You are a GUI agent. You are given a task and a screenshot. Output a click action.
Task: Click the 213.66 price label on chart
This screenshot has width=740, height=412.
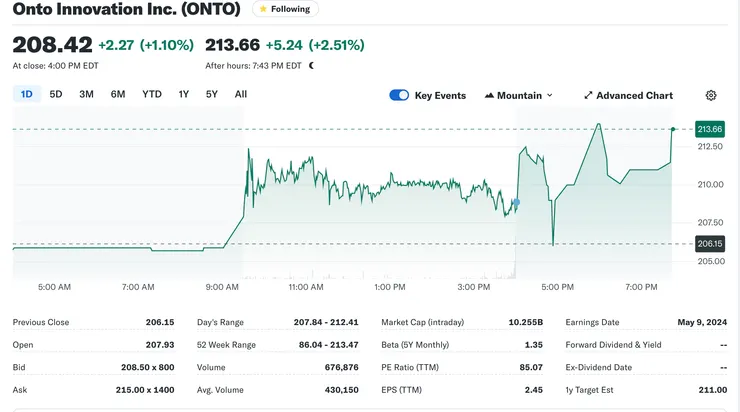pyautogui.click(x=710, y=129)
